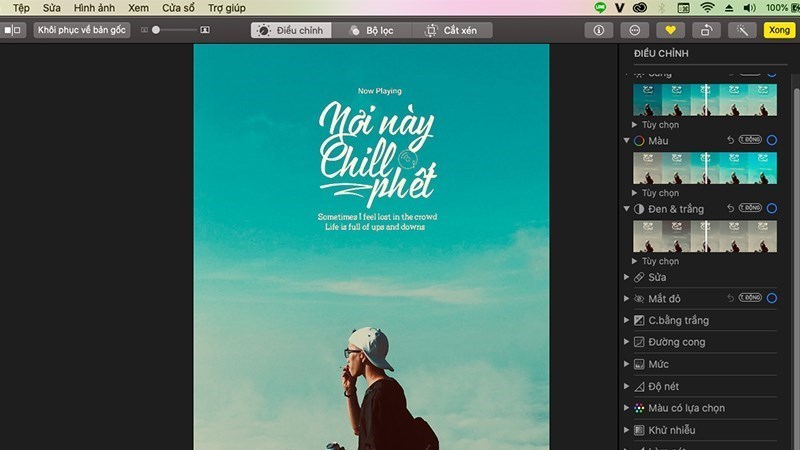
Task: Click the yellow Xong button
Action: [x=779, y=30]
